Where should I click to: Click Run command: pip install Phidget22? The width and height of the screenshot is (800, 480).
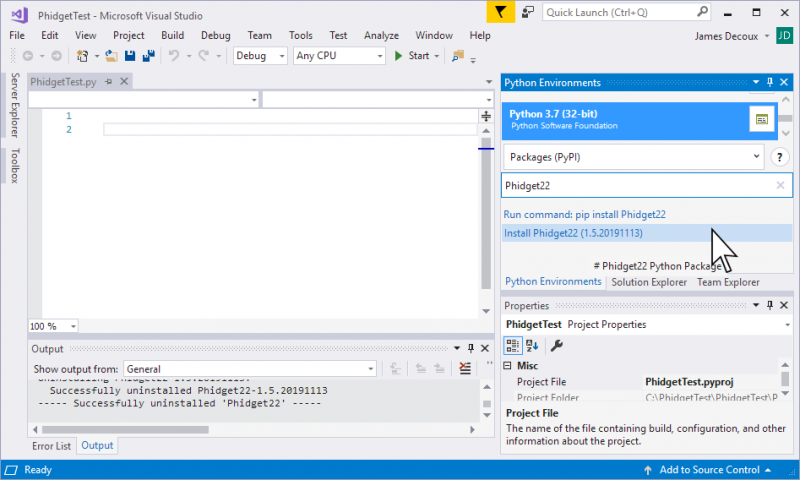[584, 214]
